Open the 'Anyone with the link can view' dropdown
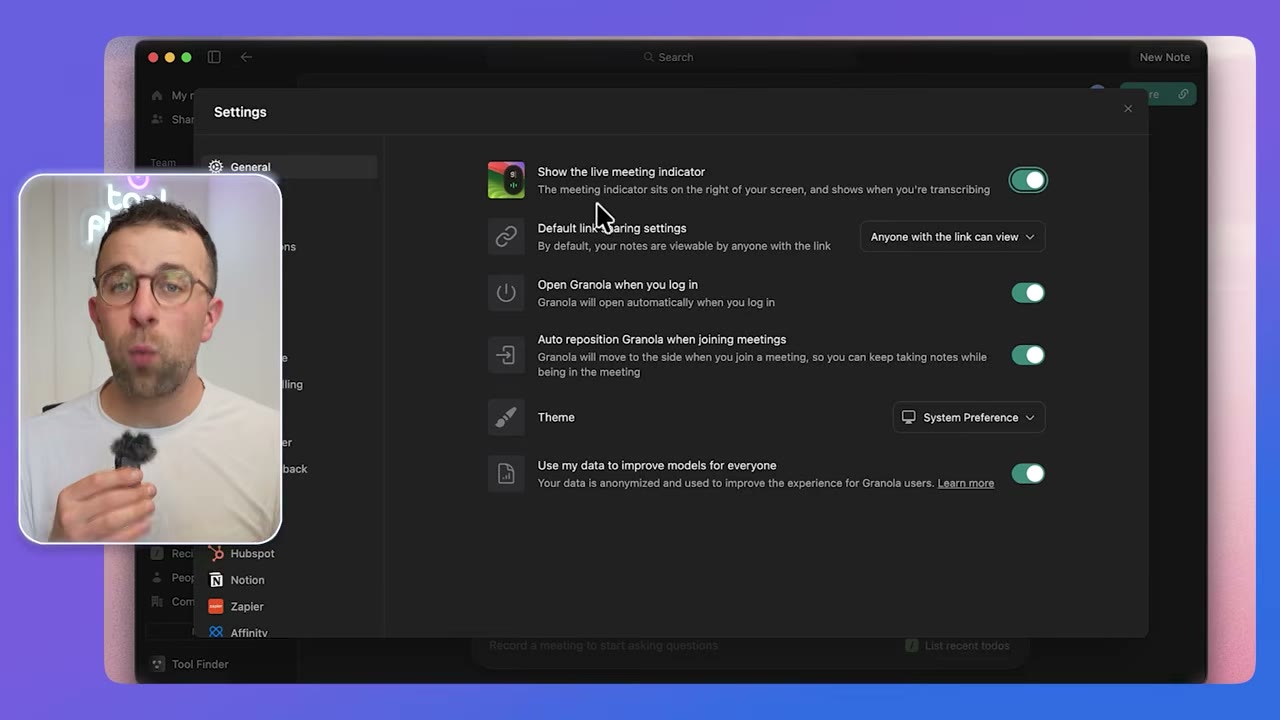Screen dimensions: 1280x720 point(953,237)
